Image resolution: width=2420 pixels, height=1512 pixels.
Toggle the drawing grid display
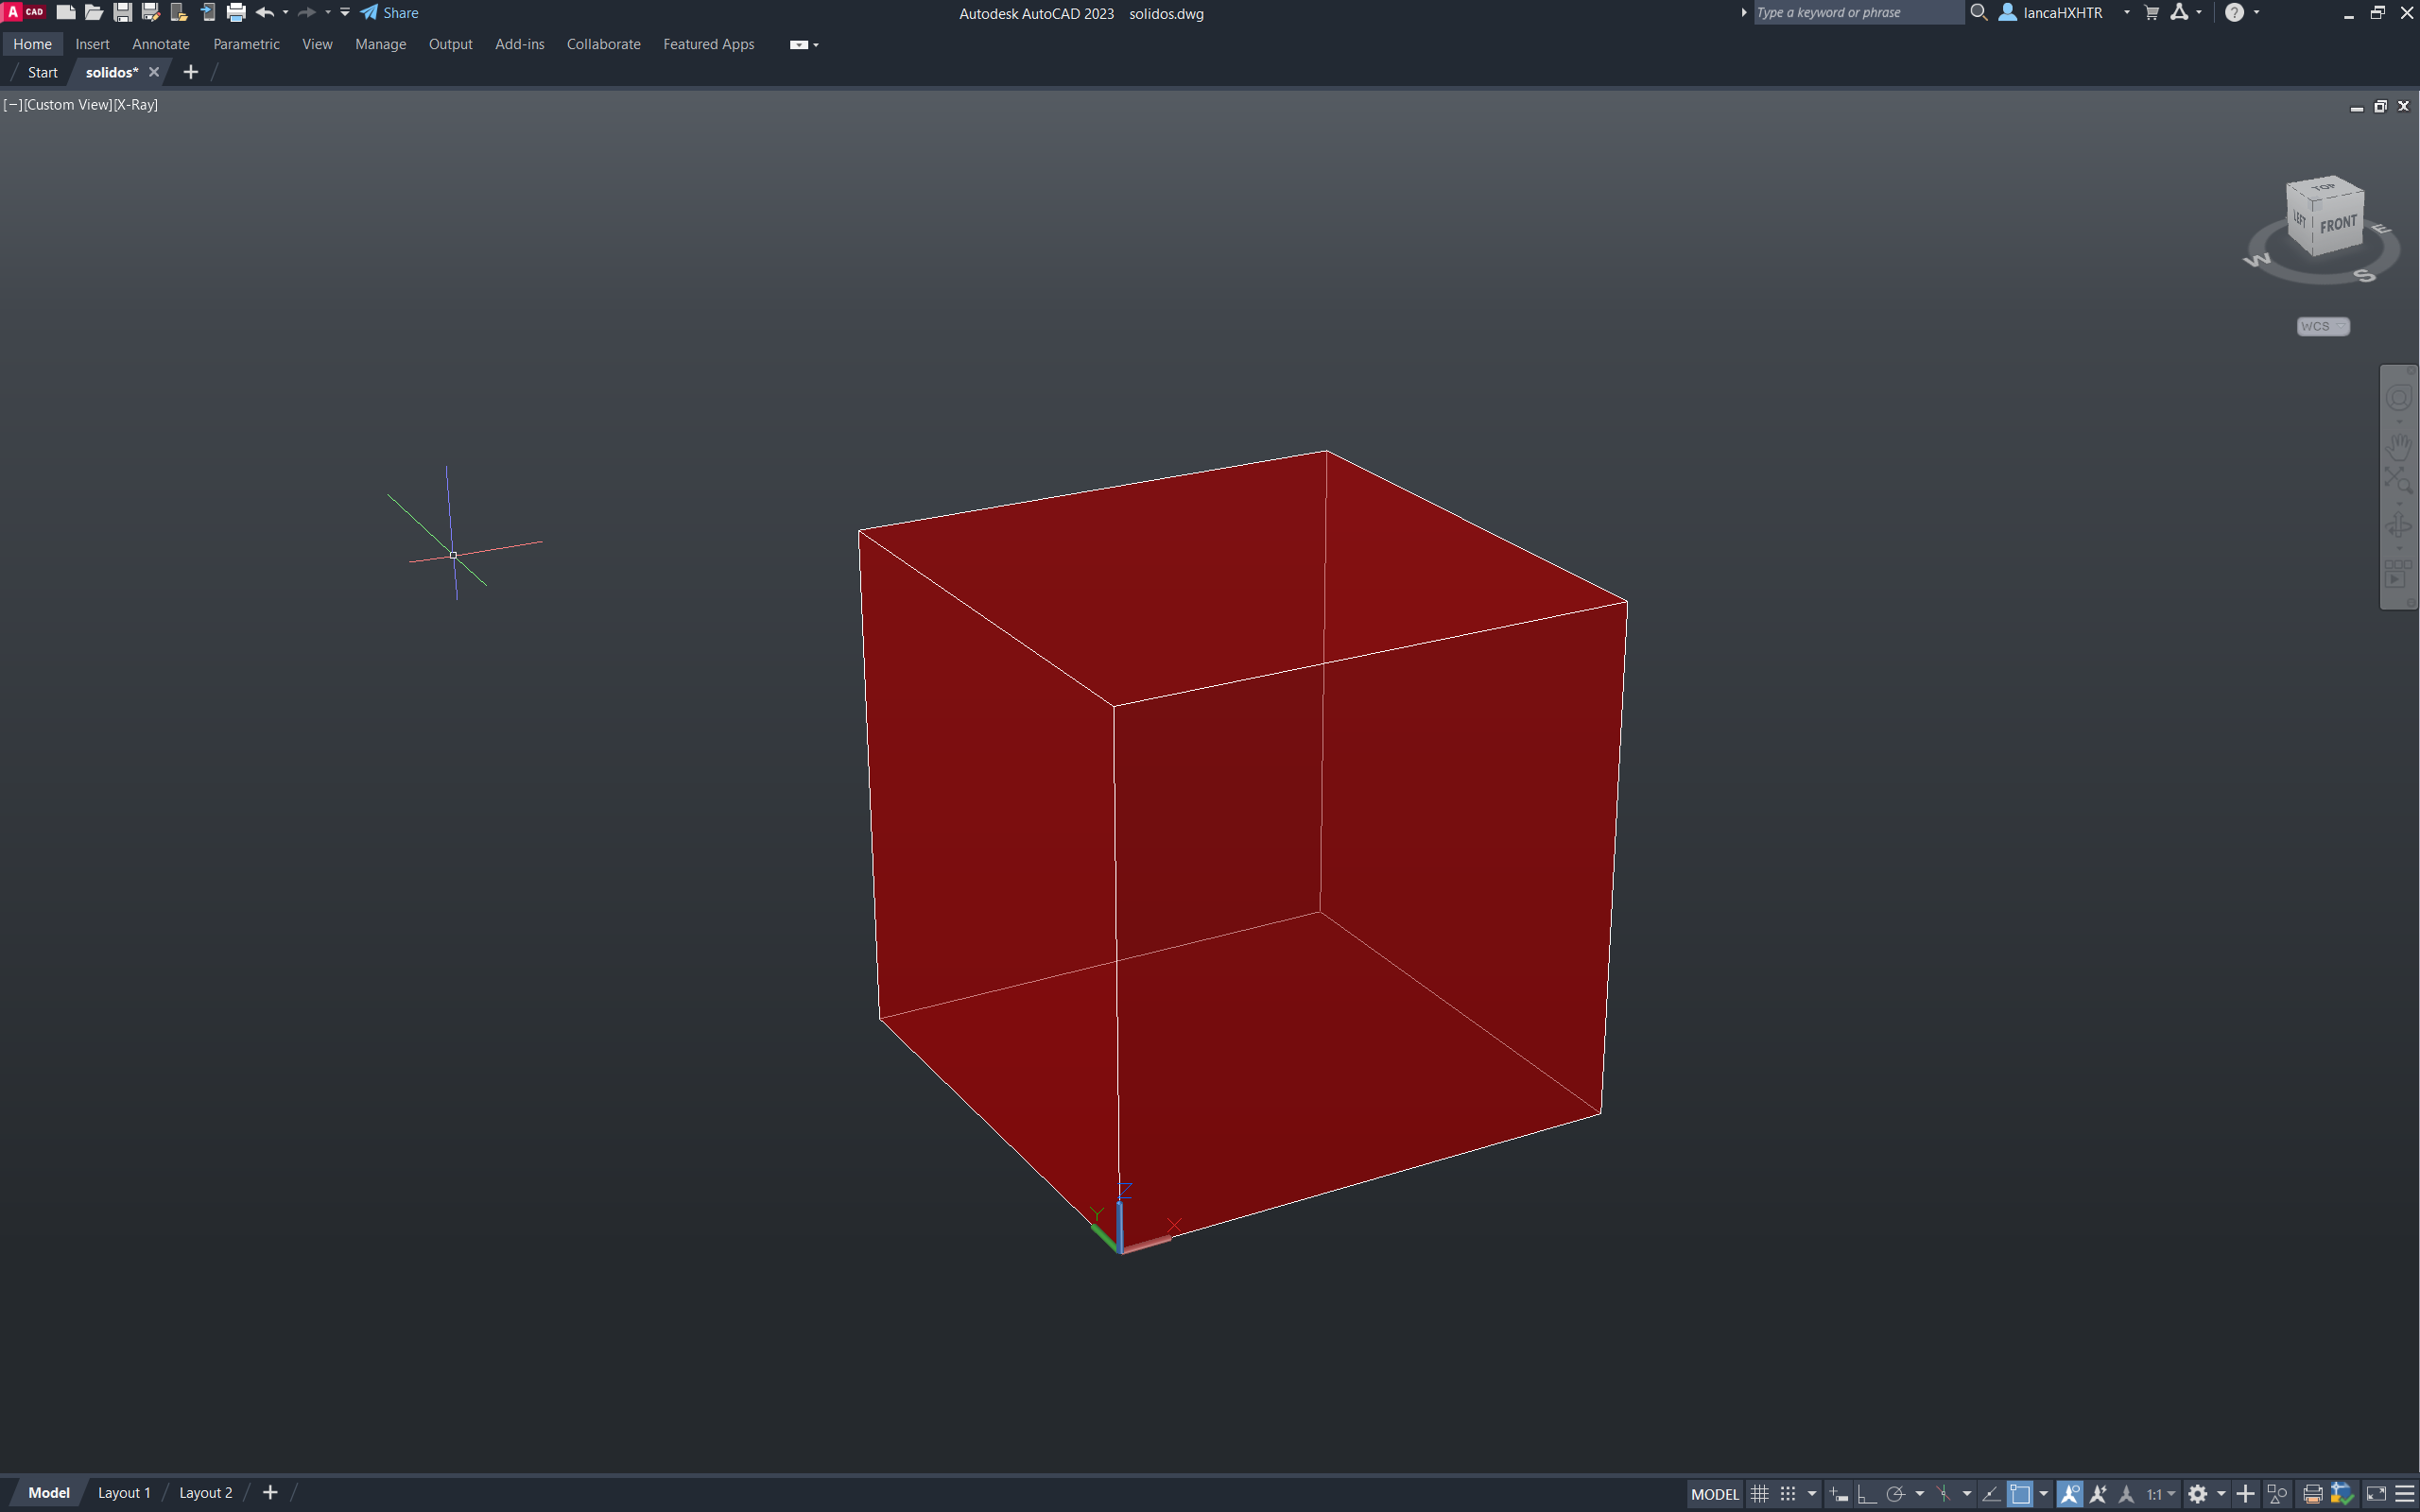click(x=1759, y=1493)
